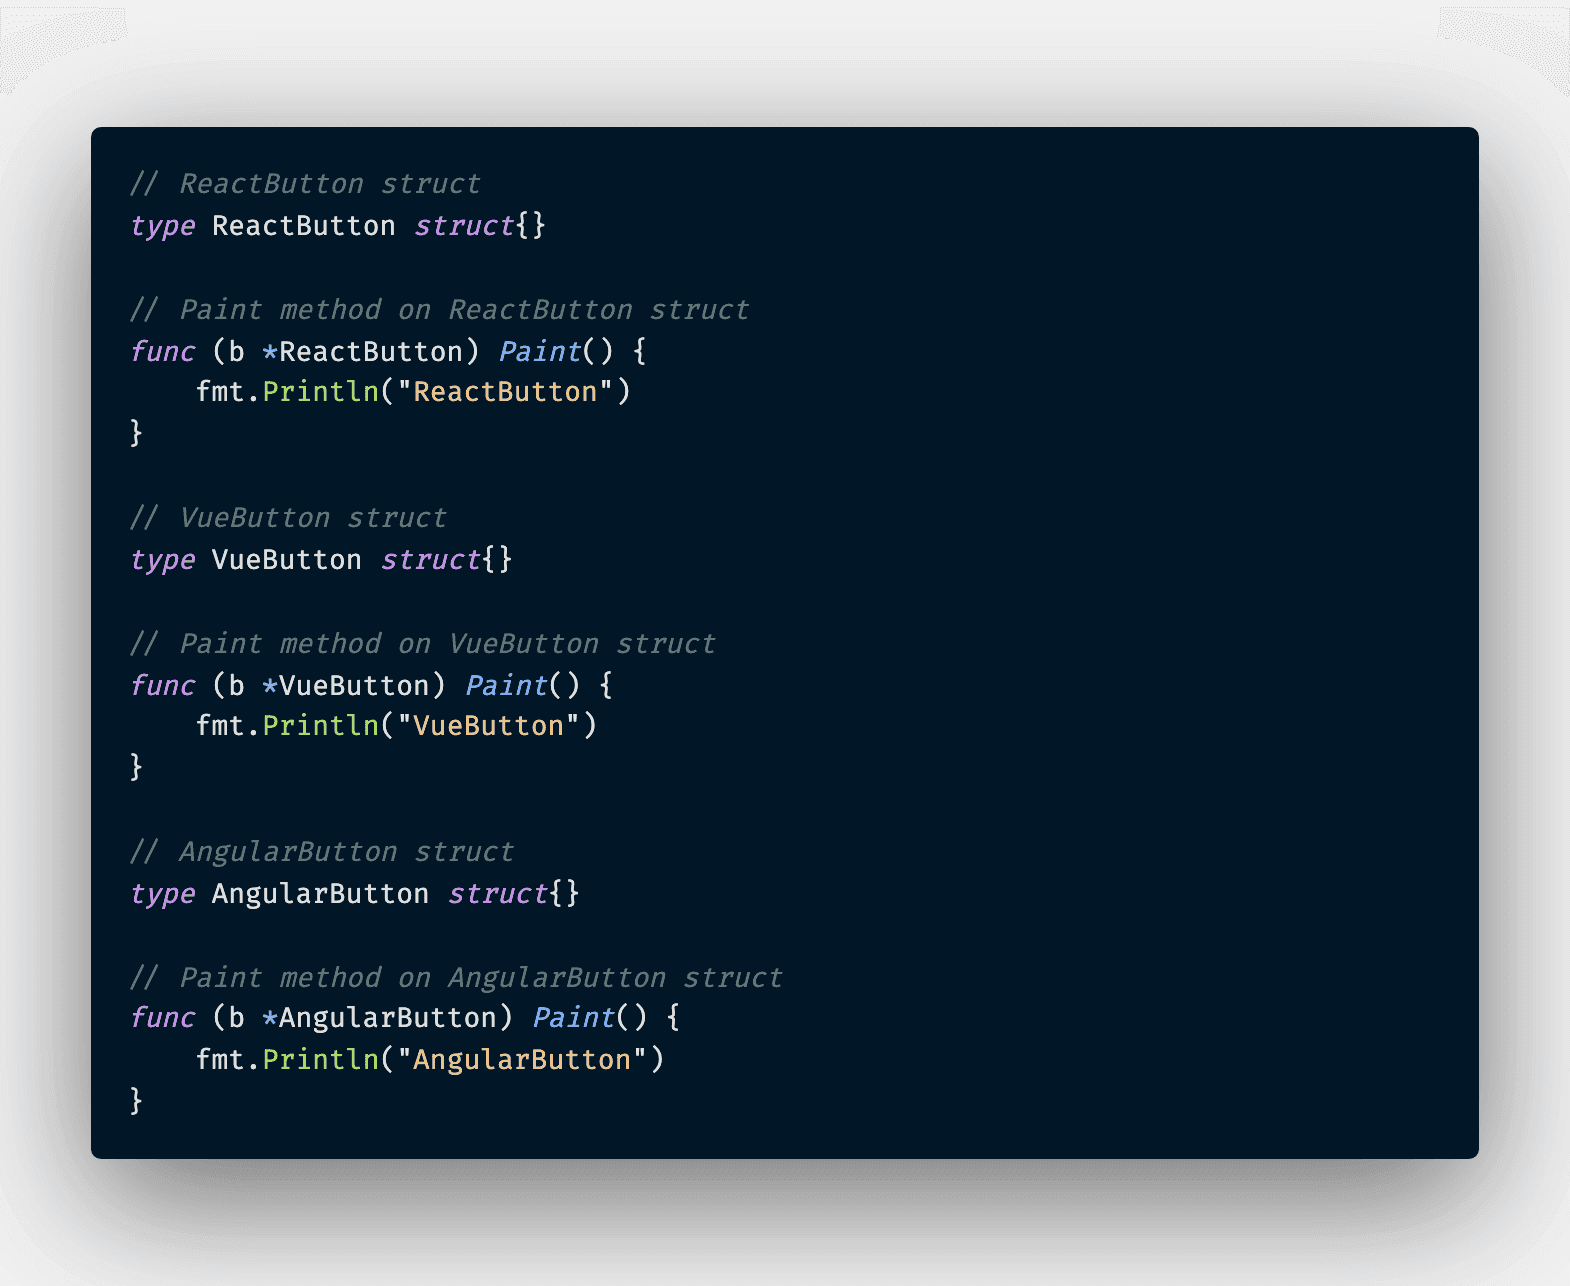The width and height of the screenshot is (1570, 1286).
Task: Click Println in the ReactButton Paint method
Action: (321, 392)
